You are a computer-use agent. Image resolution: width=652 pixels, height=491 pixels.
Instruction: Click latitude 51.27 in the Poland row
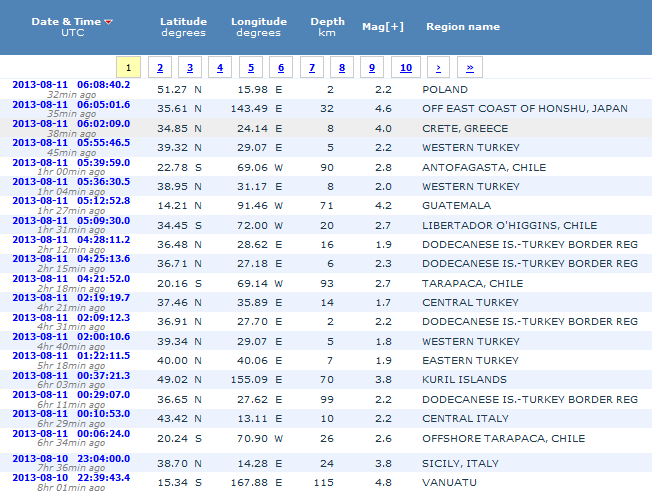(172, 90)
